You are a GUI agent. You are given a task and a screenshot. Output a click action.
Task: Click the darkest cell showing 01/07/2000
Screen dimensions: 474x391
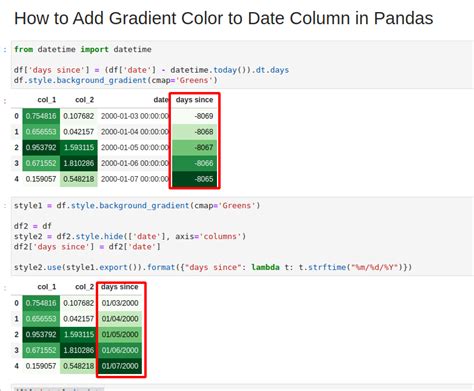coord(120,366)
